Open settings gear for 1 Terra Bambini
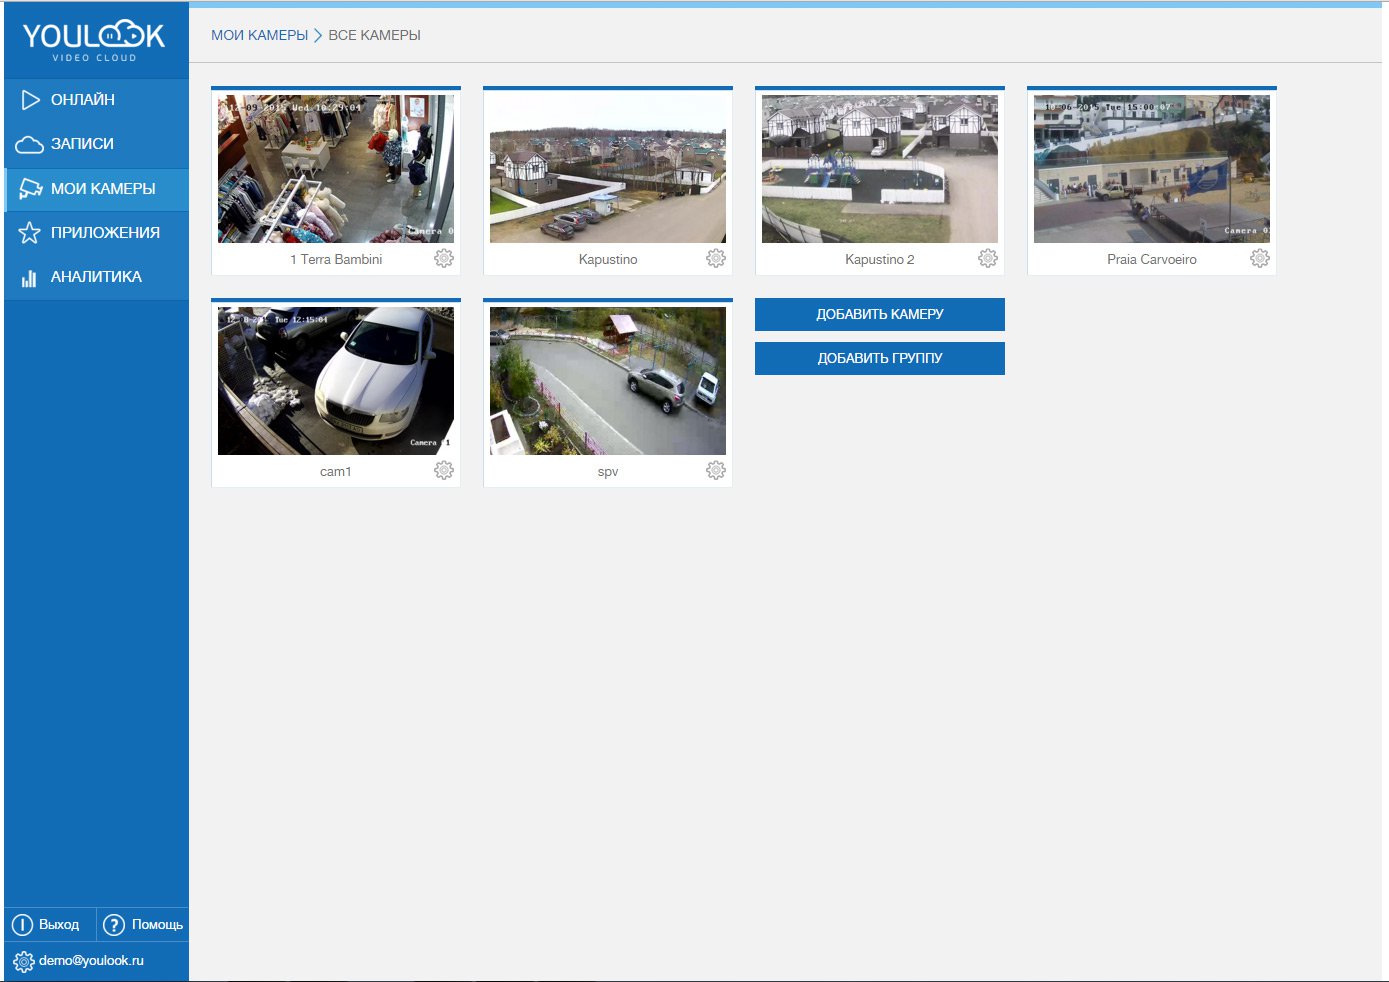 (x=444, y=259)
